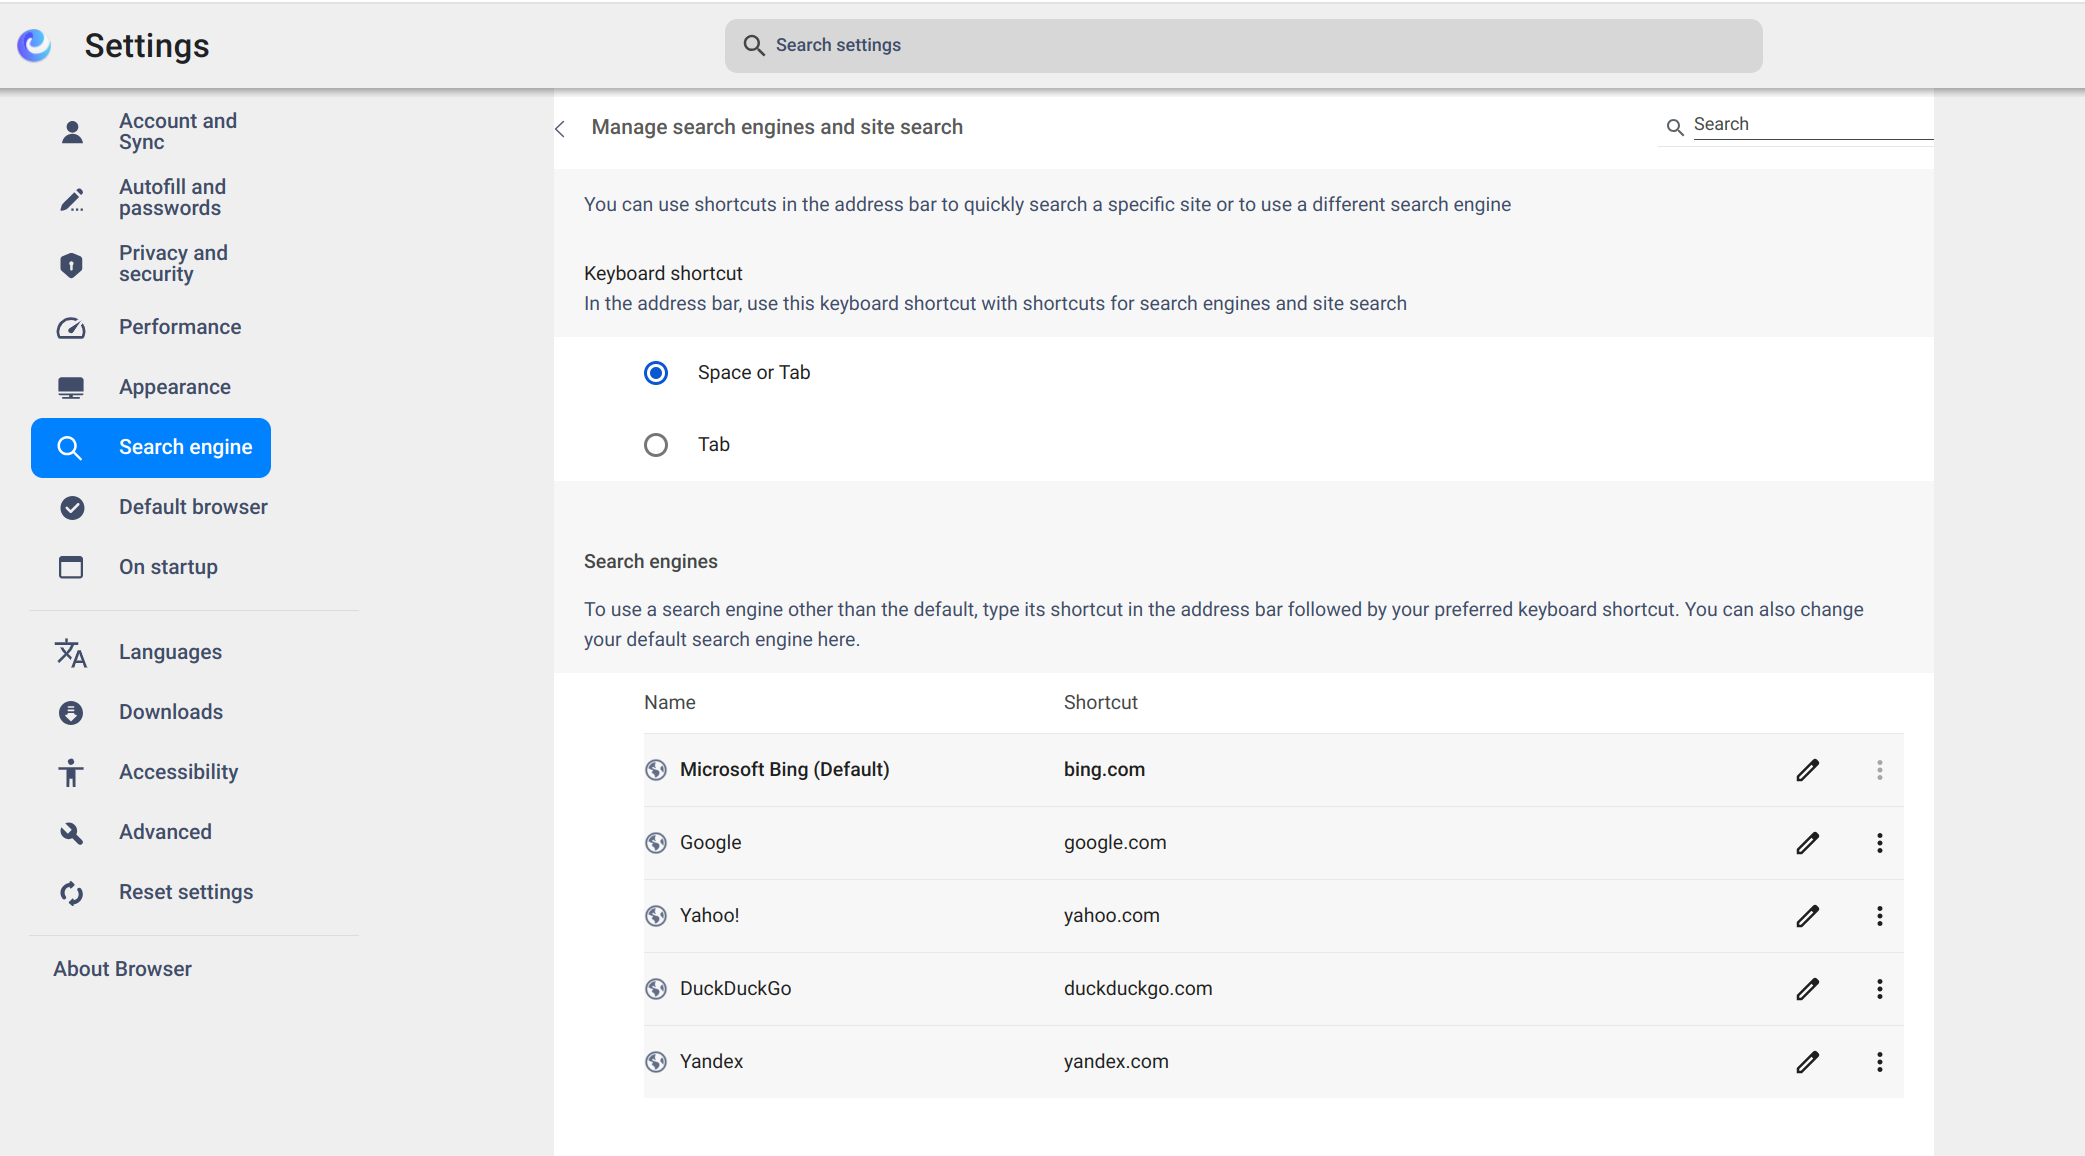The image size is (2085, 1156).
Task: Open Account and Sync settings
Action: pos(150,132)
